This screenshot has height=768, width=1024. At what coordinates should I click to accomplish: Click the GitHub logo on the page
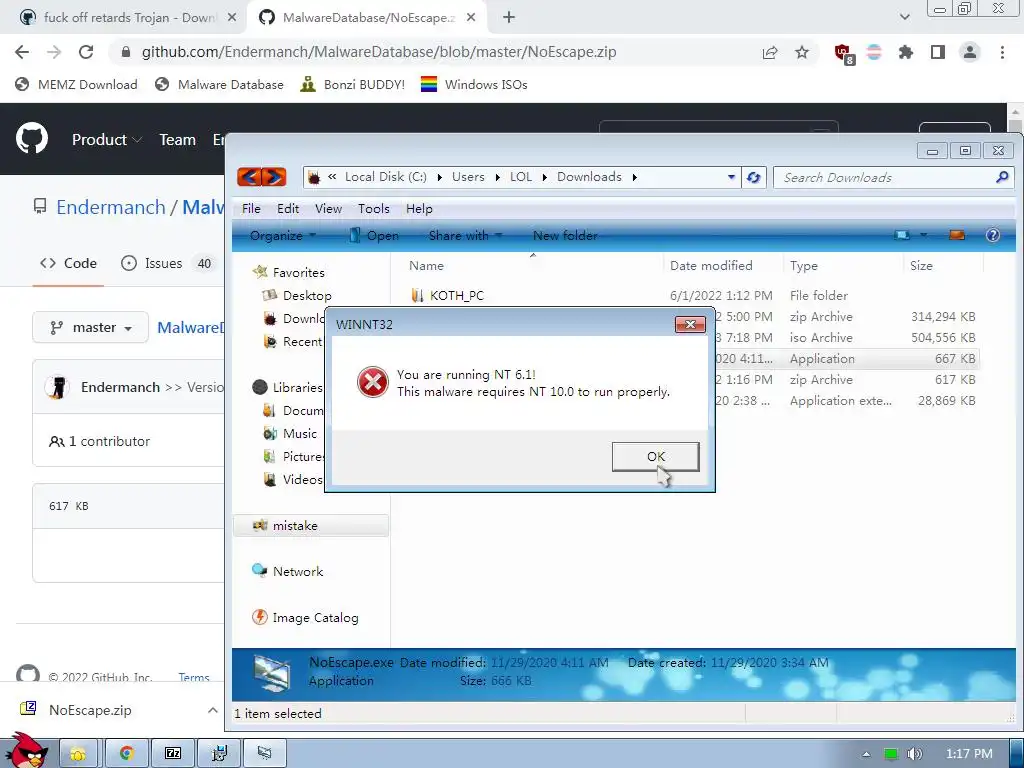pyautogui.click(x=31, y=138)
